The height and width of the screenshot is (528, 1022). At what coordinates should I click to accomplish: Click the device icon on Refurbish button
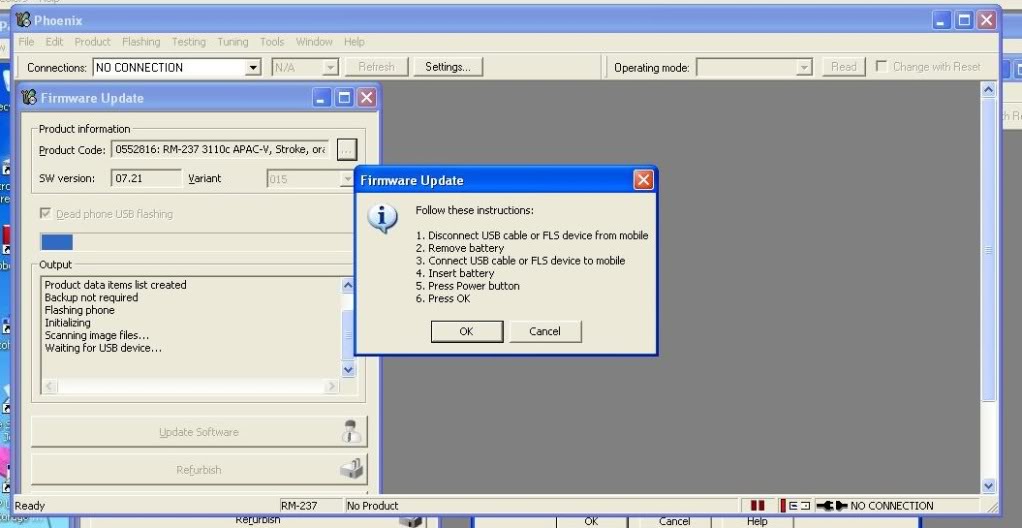352,469
